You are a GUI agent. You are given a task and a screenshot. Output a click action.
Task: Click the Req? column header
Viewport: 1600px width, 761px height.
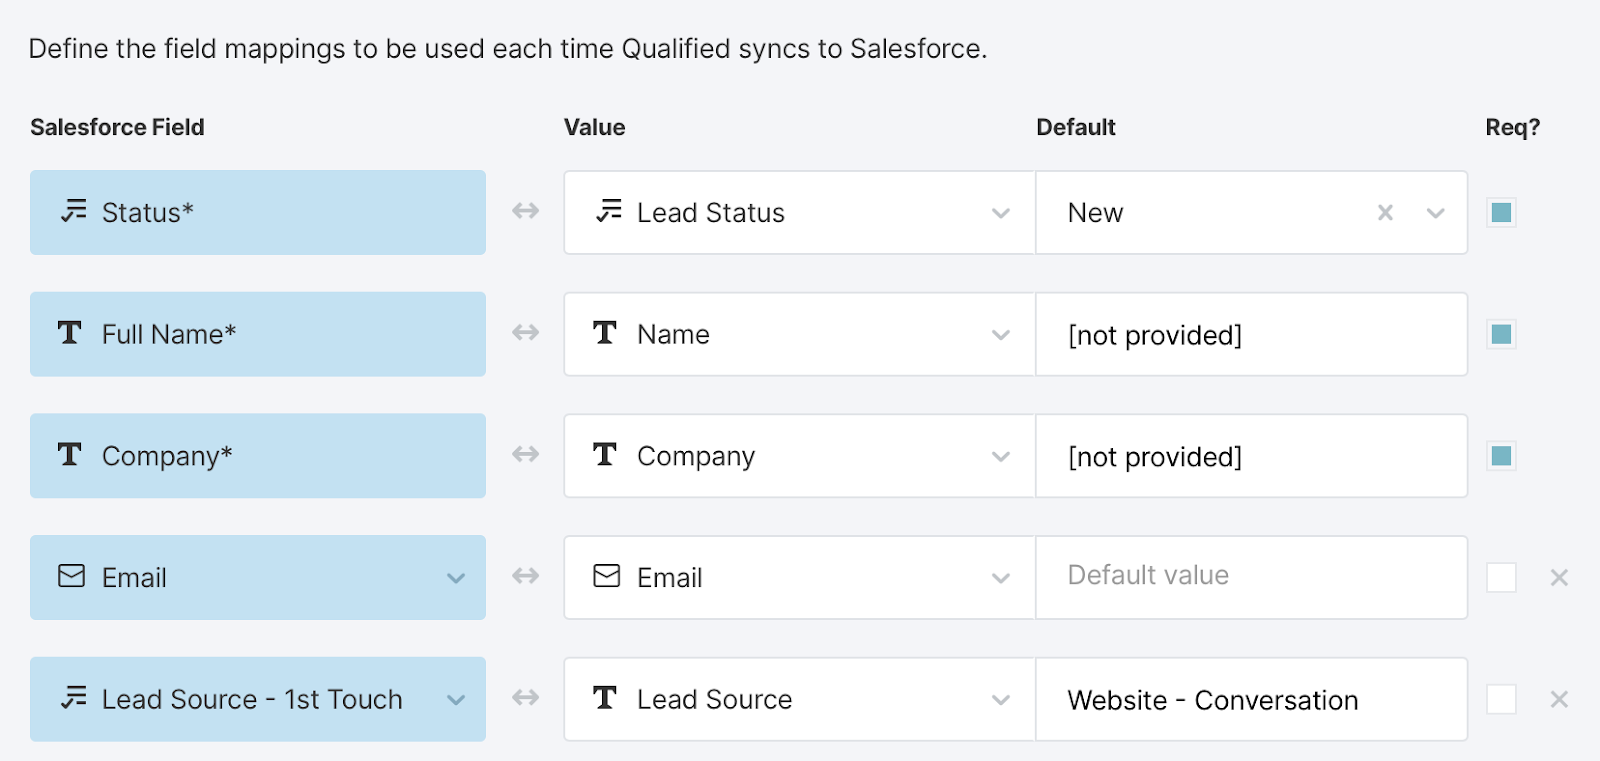click(1513, 127)
